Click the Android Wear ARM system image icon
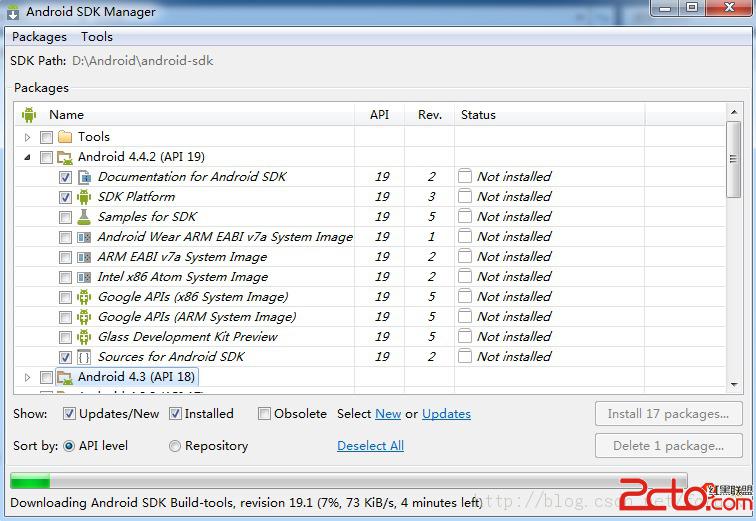Screen dimensions: 756x521 84,237
